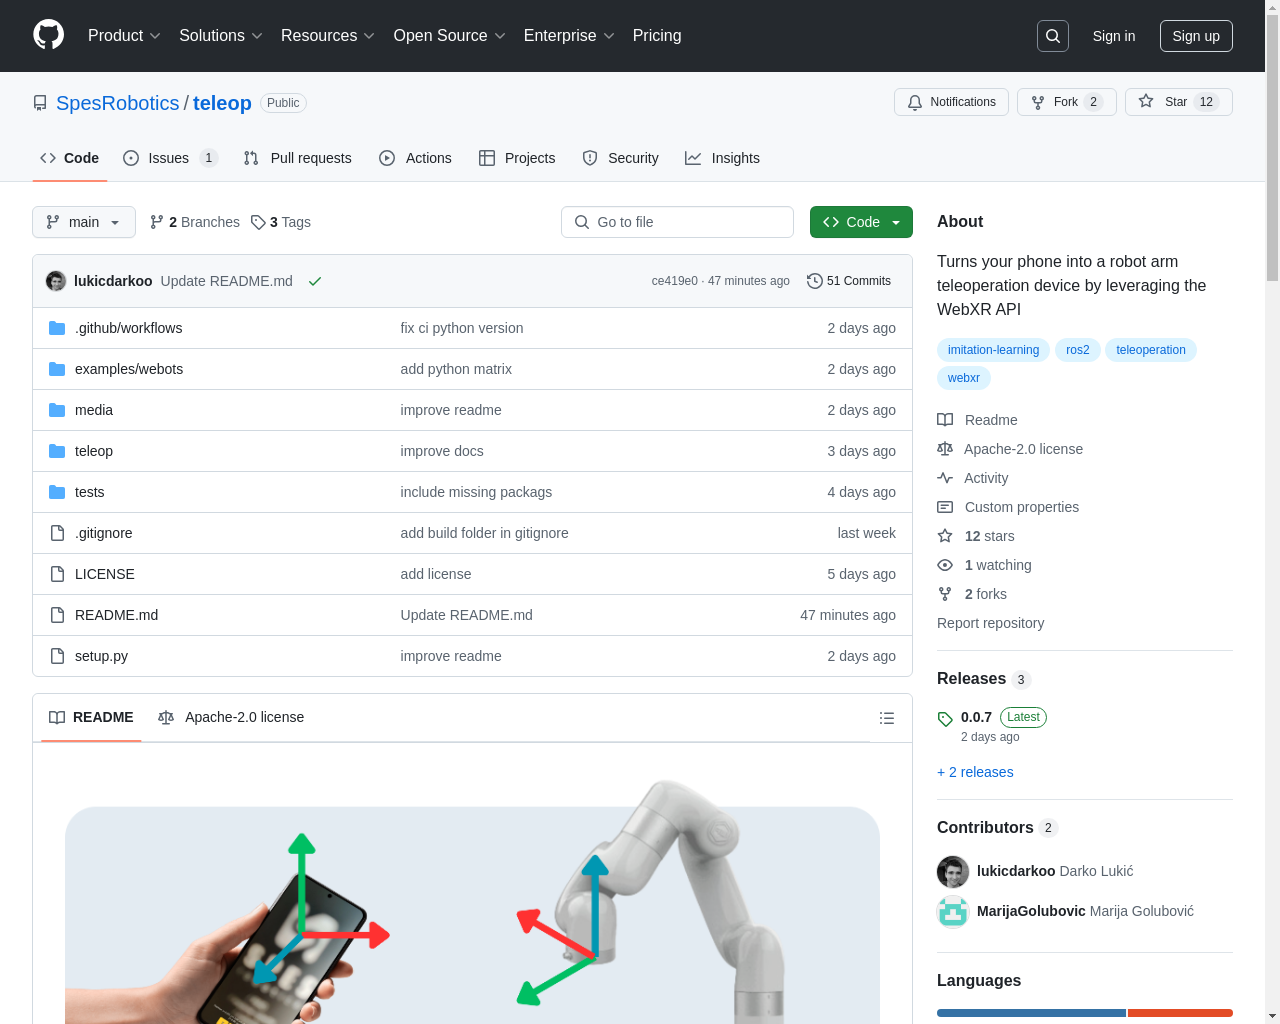Click the 51 Commits history link
The width and height of the screenshot is (1280, 1024).
(x=849, y=281)
